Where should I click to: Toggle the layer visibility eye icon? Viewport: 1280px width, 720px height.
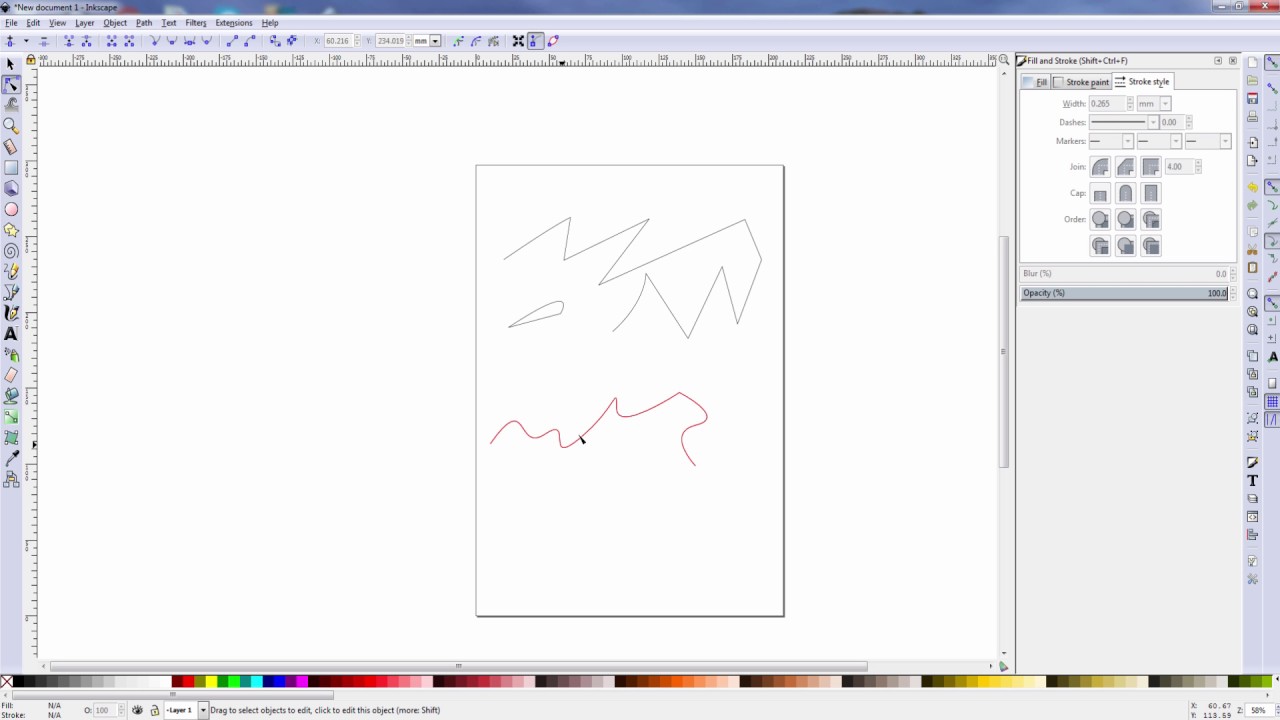(138, 710)
